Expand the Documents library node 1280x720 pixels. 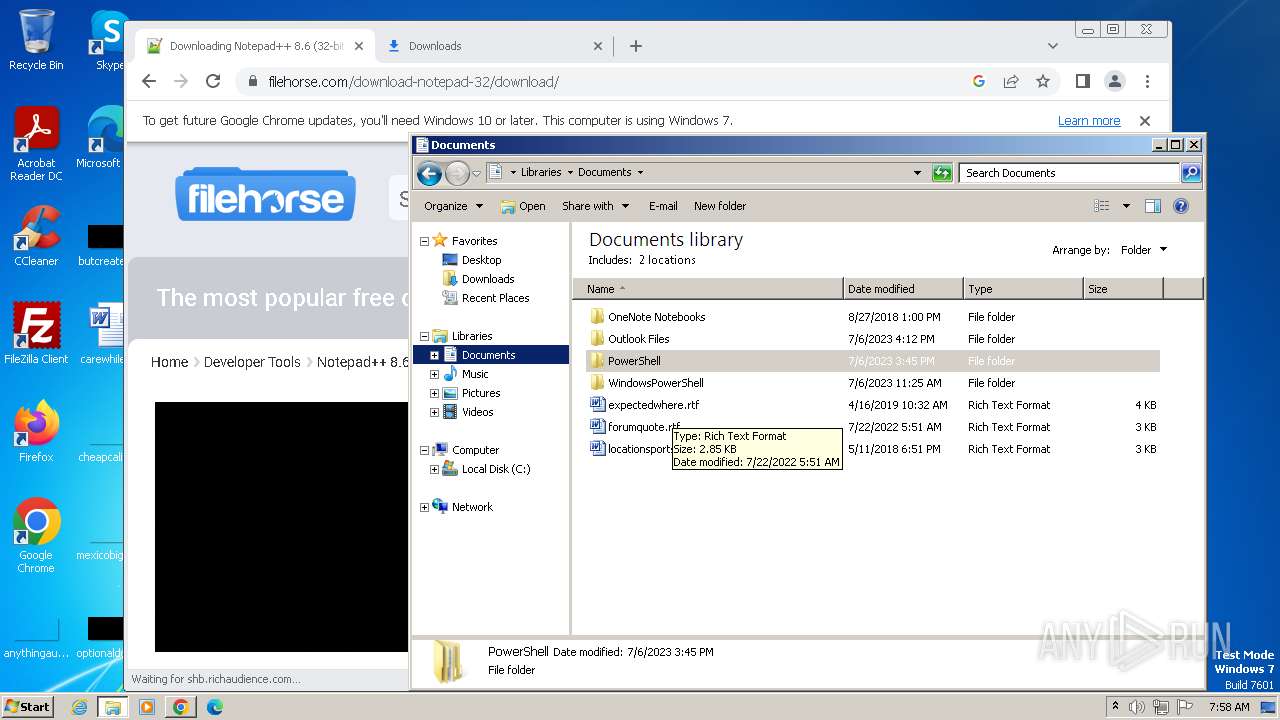click(x=434, y=355)
